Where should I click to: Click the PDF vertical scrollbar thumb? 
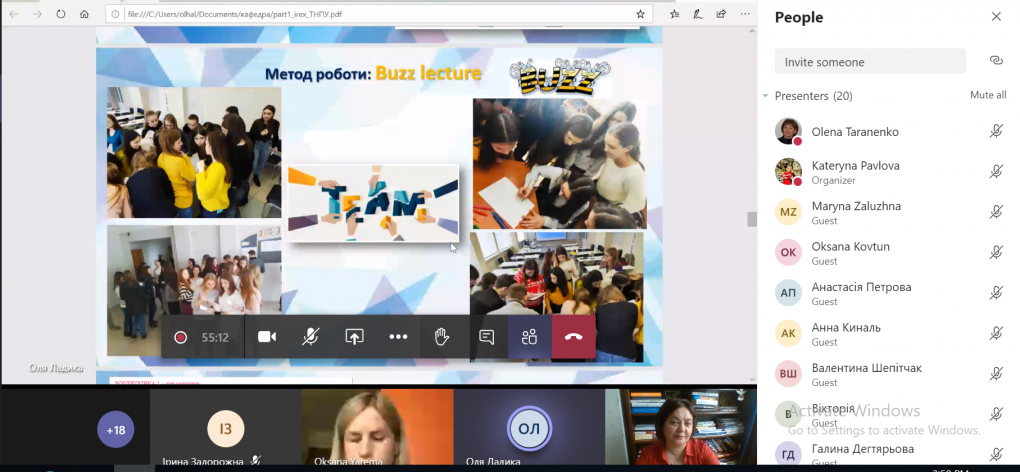click(751, 219)
